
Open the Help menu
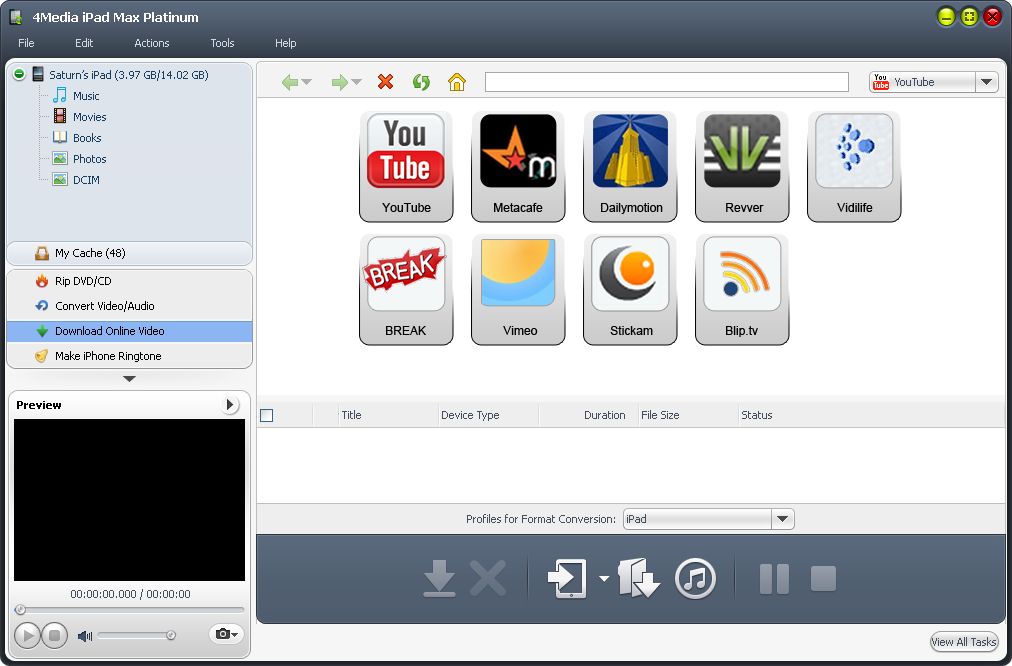click(x=285, y=43)
